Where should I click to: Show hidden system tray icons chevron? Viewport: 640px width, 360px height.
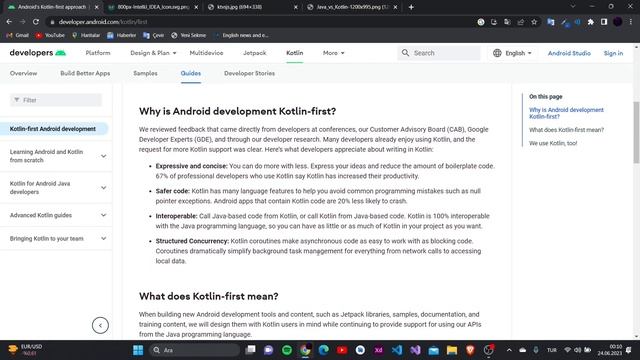[x=509, y=350]
